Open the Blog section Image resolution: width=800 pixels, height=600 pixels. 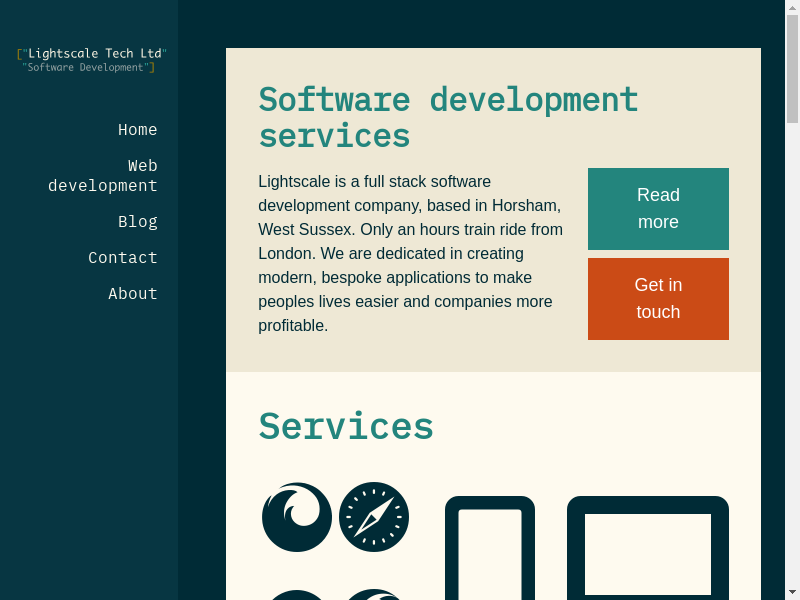(137, 222)
